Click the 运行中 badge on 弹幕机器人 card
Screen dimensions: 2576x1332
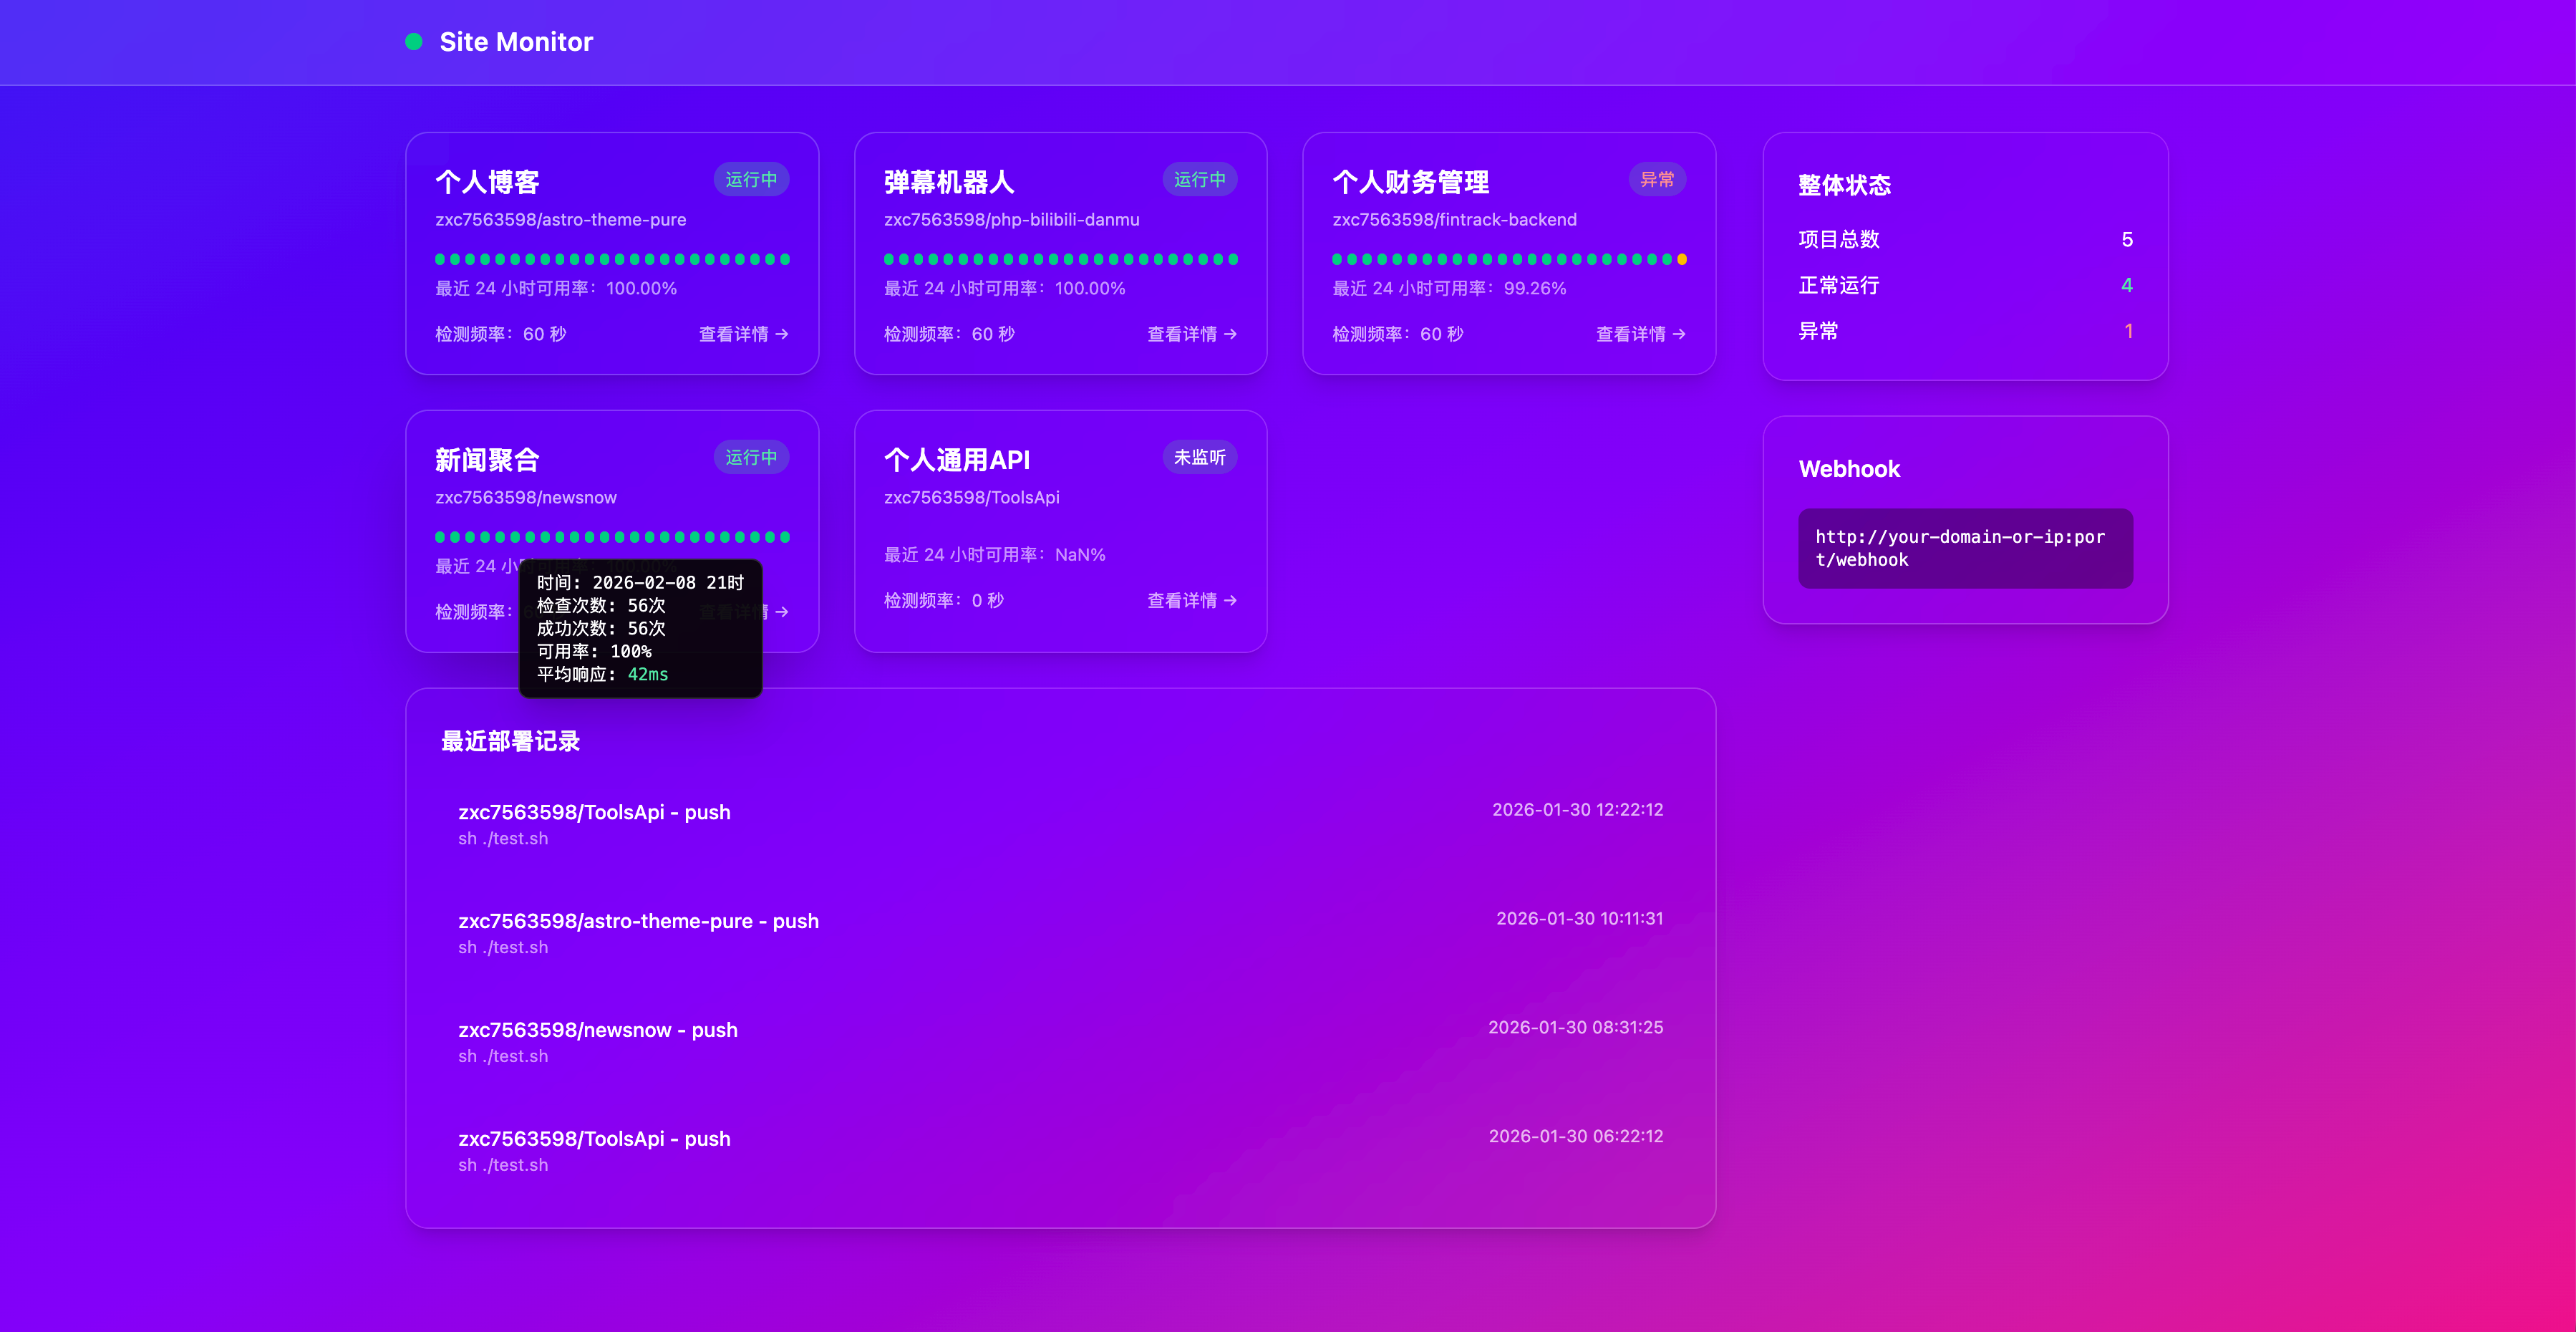(1199, 180)
